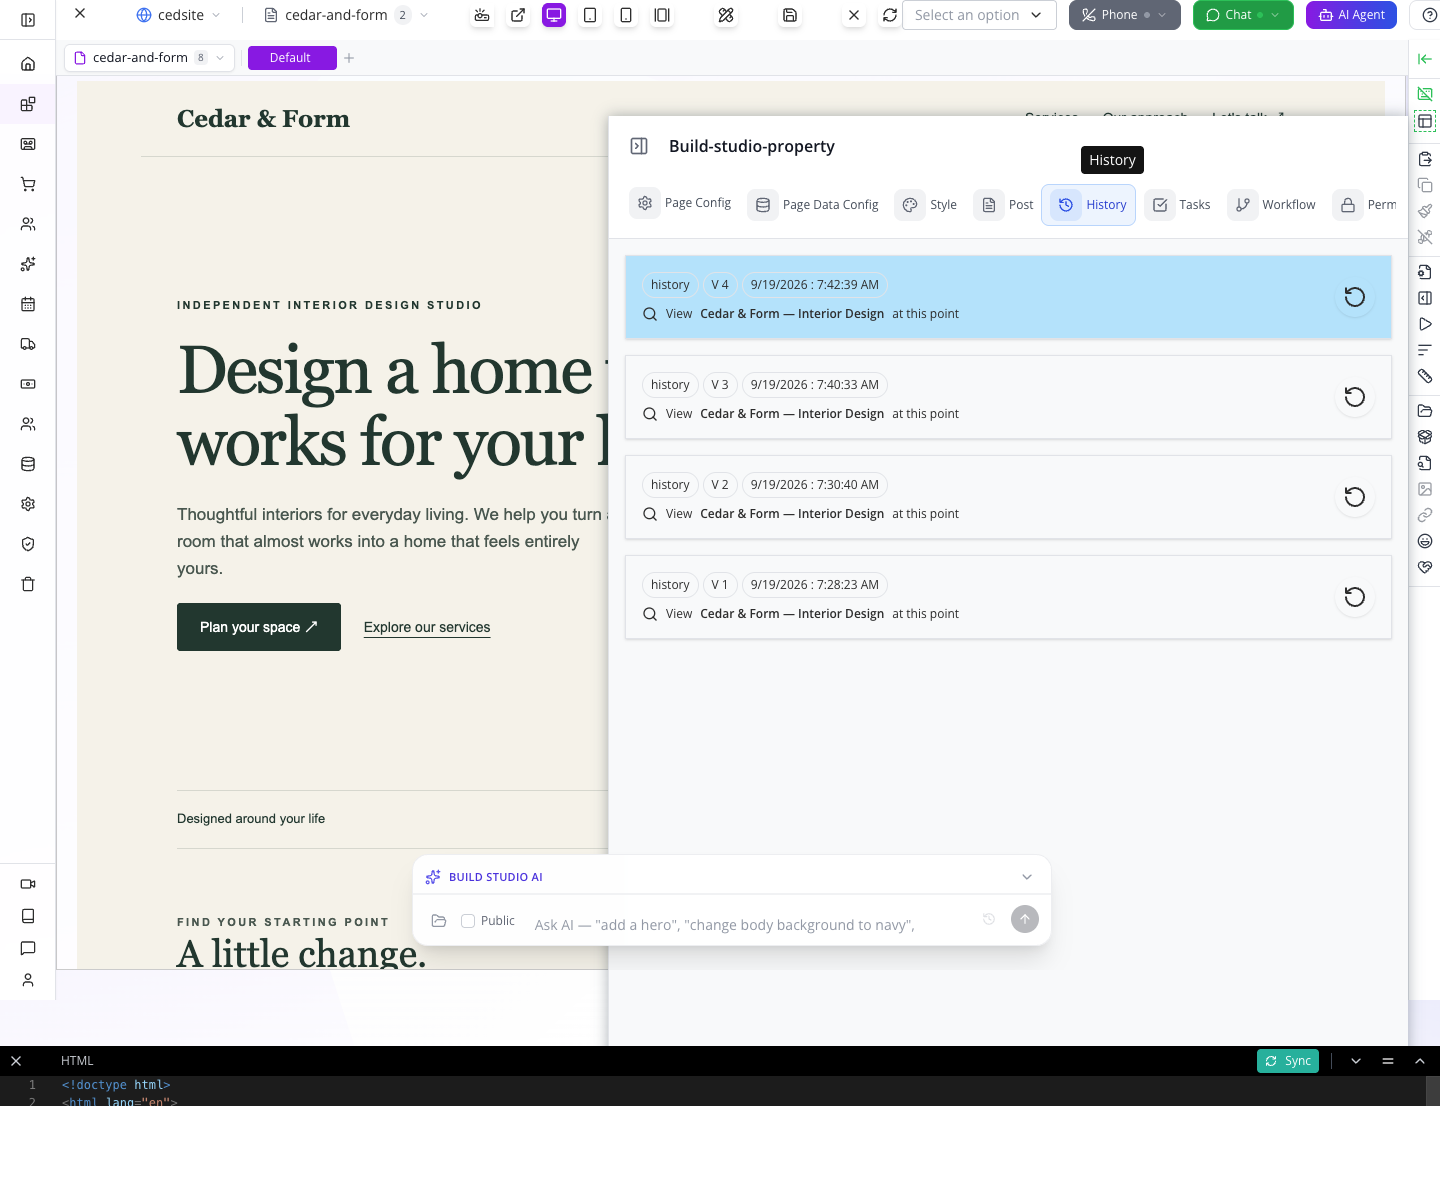
Task: Collapse the Build Studio AI panel chevron
Action: point(1027,877)
